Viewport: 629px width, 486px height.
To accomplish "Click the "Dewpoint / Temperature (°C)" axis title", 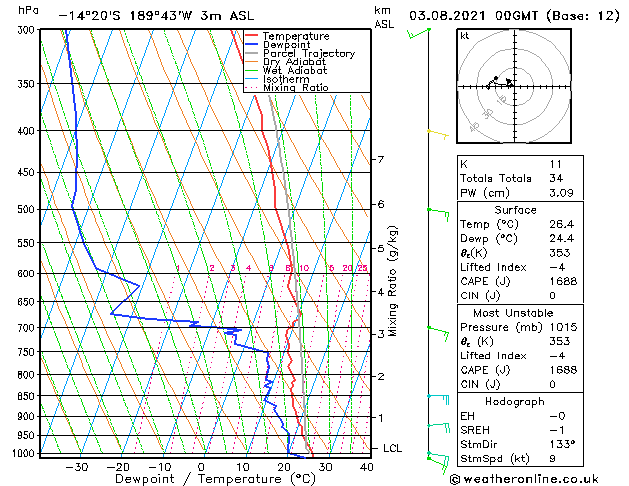I will click(x=215, y=479).
